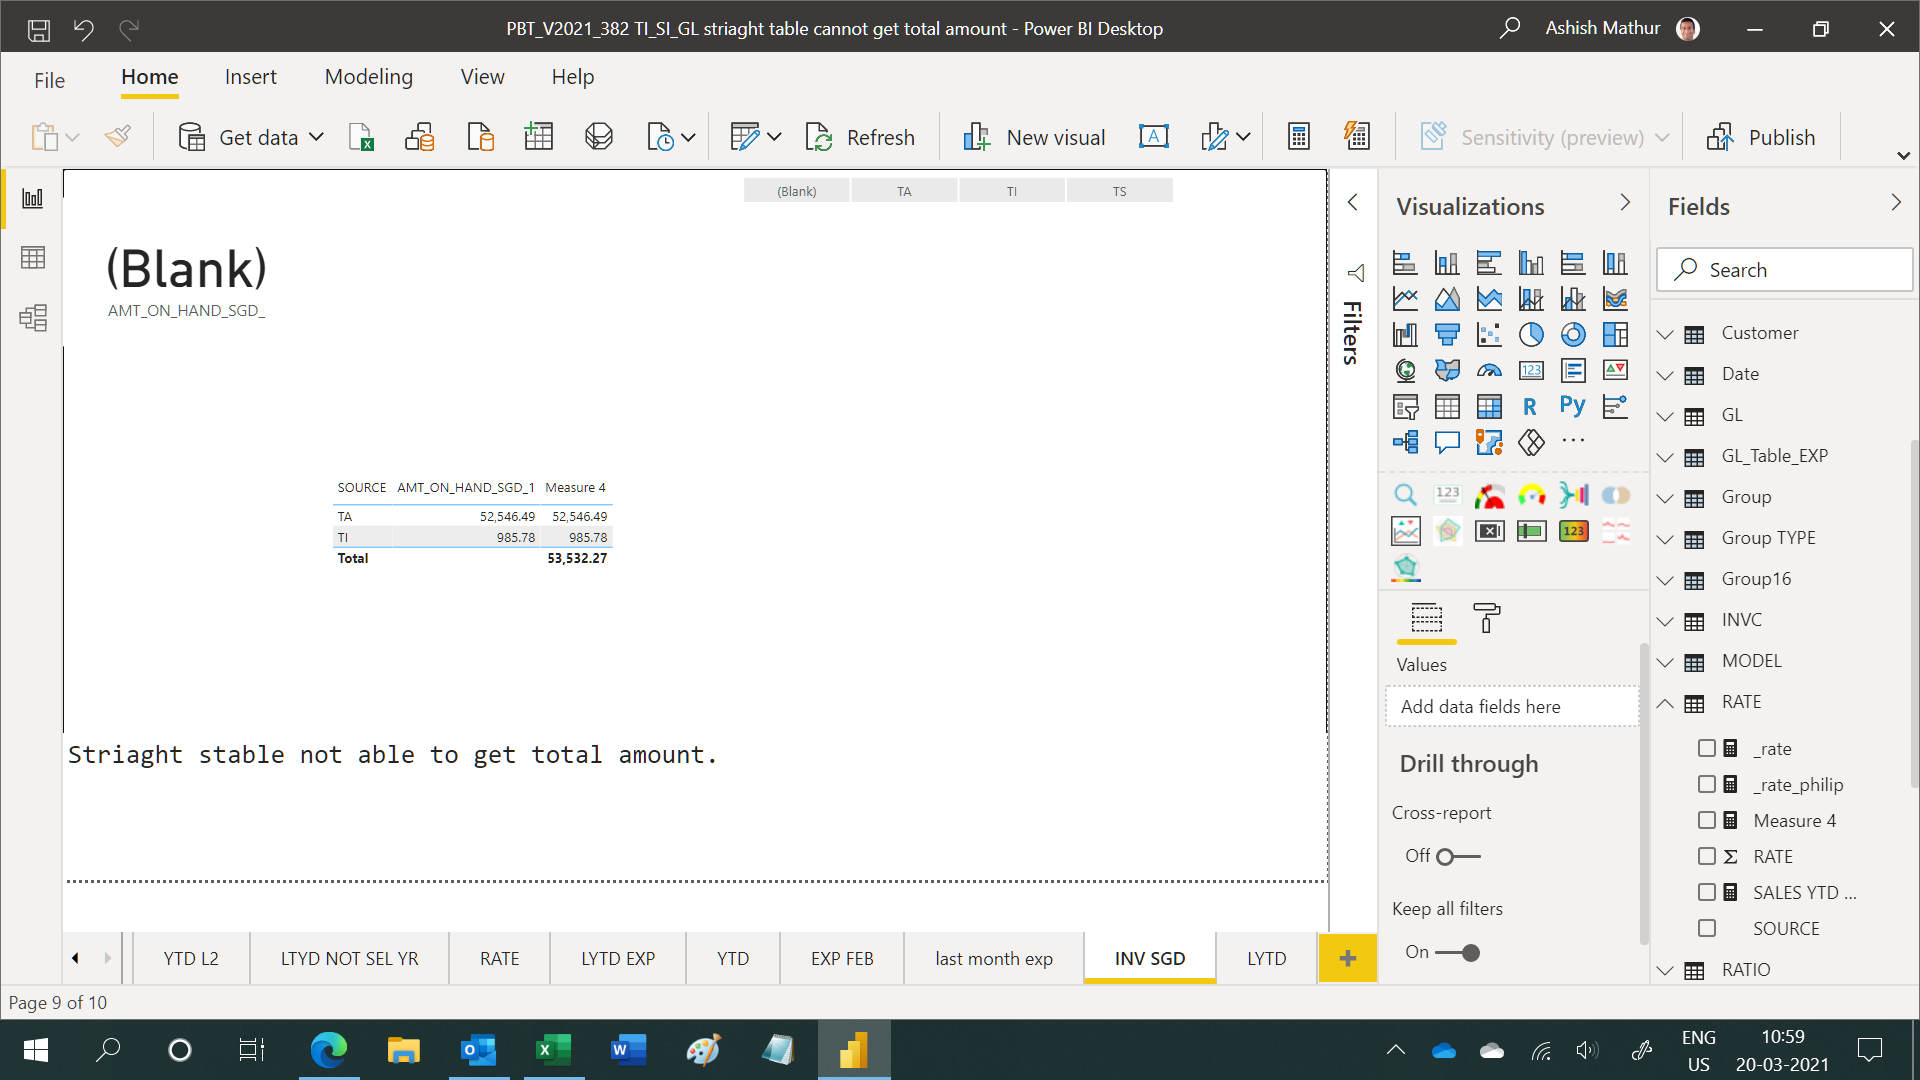This screenshot has width=1920, height=1080.
Task: Select TA in the top slicer
Action: coord(904,191)
